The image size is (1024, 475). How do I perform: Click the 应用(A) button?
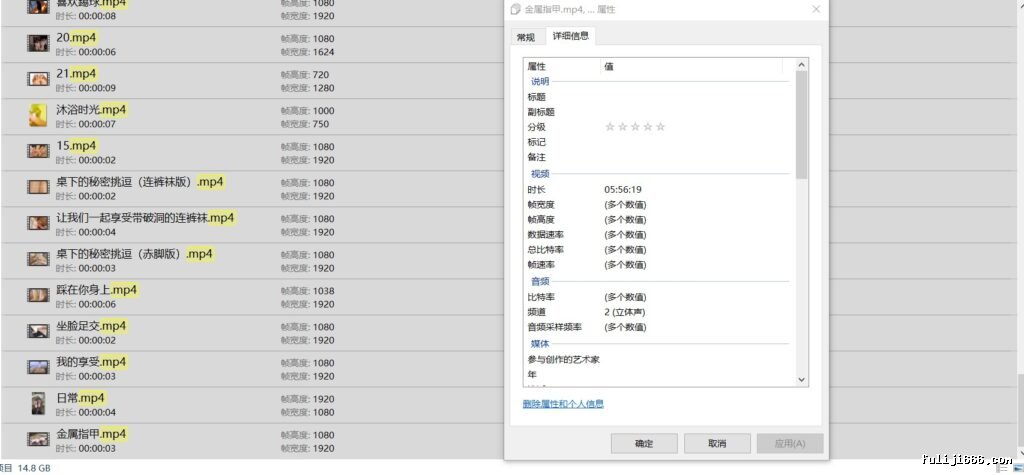(x=790, y=444)
